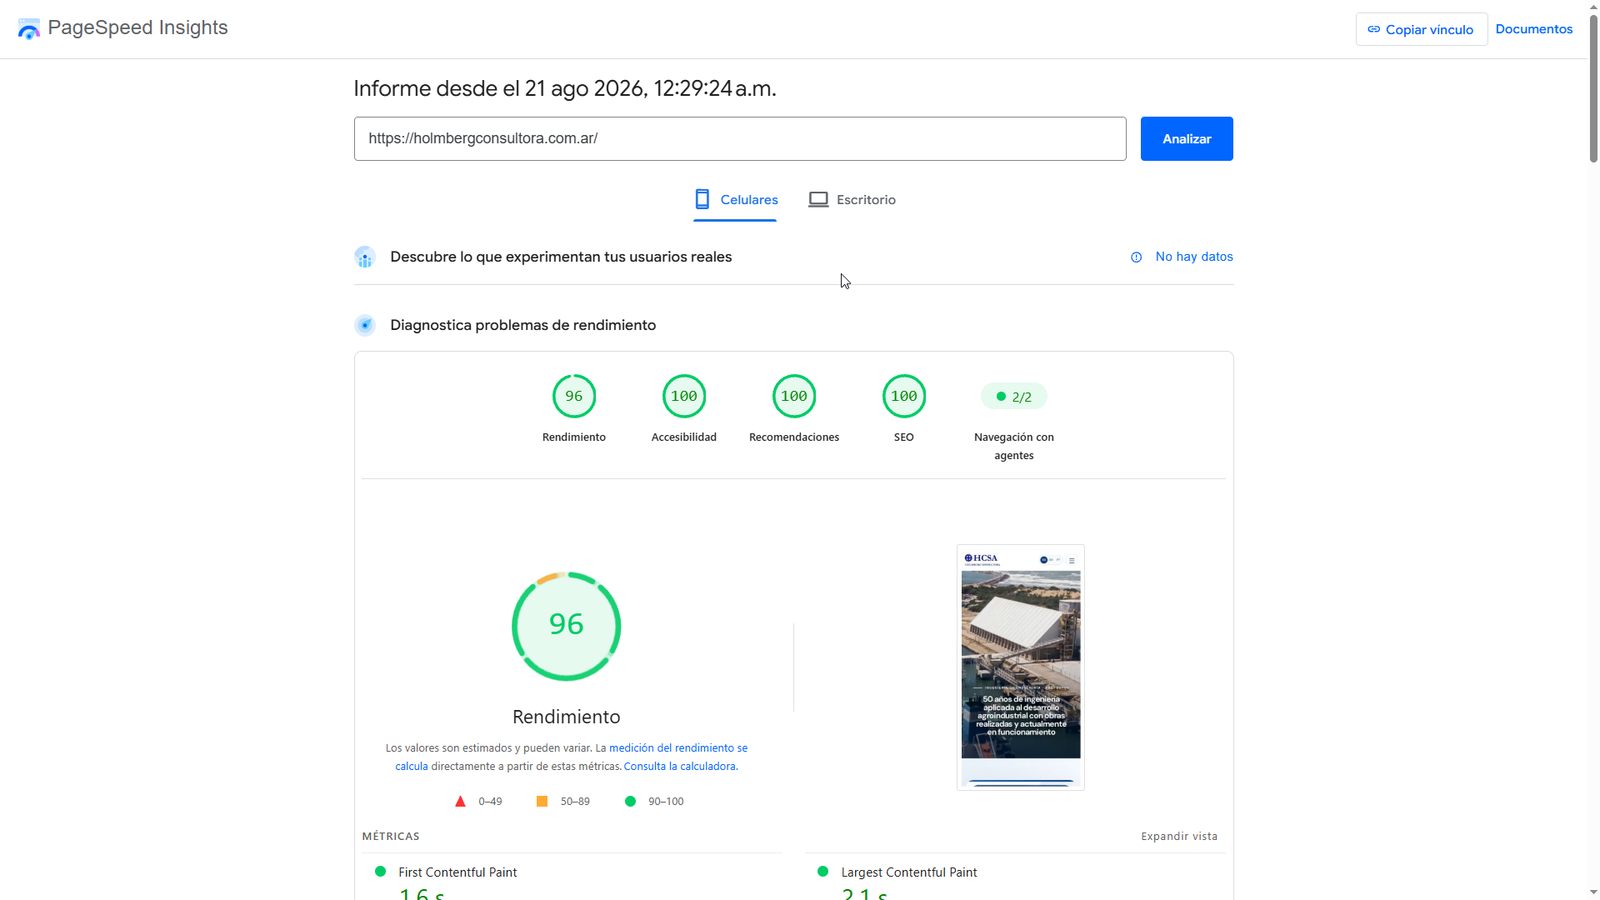Screen dimensions: 1600x900
Task: Click the performance diagnostics section icon
Action: coord(365,325)
